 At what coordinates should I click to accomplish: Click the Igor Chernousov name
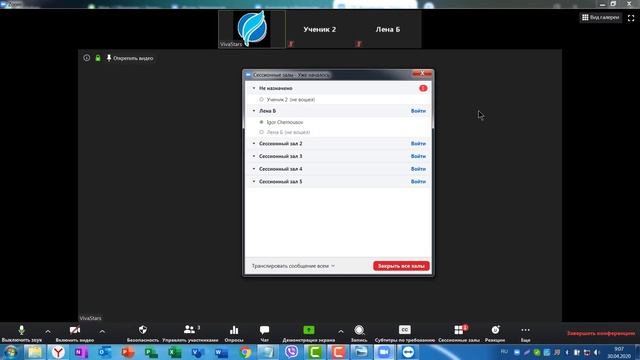285,122
